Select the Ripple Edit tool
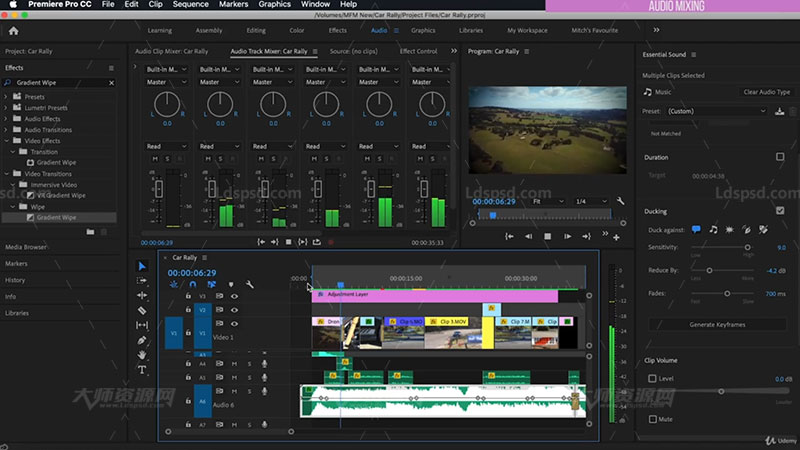Viewport: 800px width, 450px height. pyautogui.click(x=142, y=295)
